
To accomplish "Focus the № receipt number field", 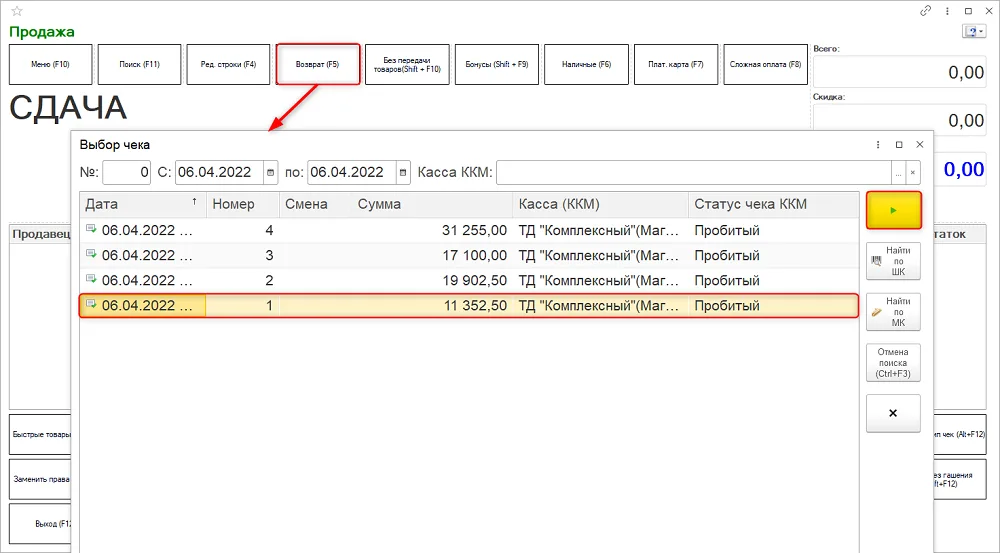I will (126, 172).
